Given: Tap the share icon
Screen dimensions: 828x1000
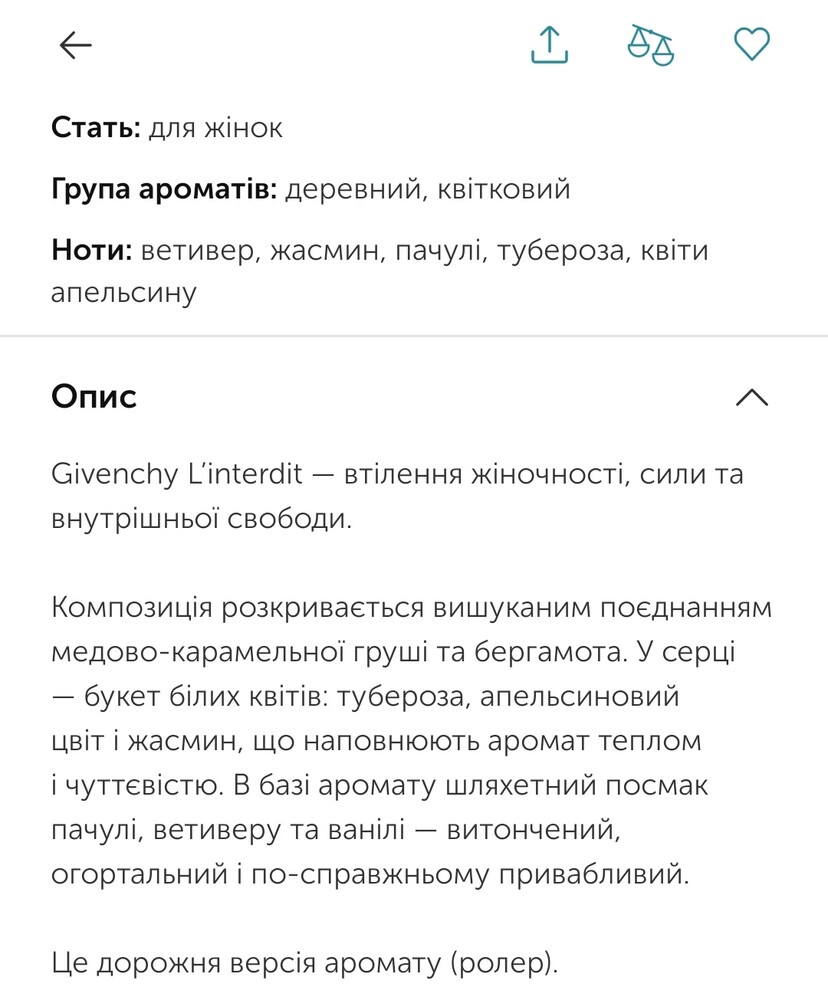Looking at the screenshot, I should coord(549,44).
